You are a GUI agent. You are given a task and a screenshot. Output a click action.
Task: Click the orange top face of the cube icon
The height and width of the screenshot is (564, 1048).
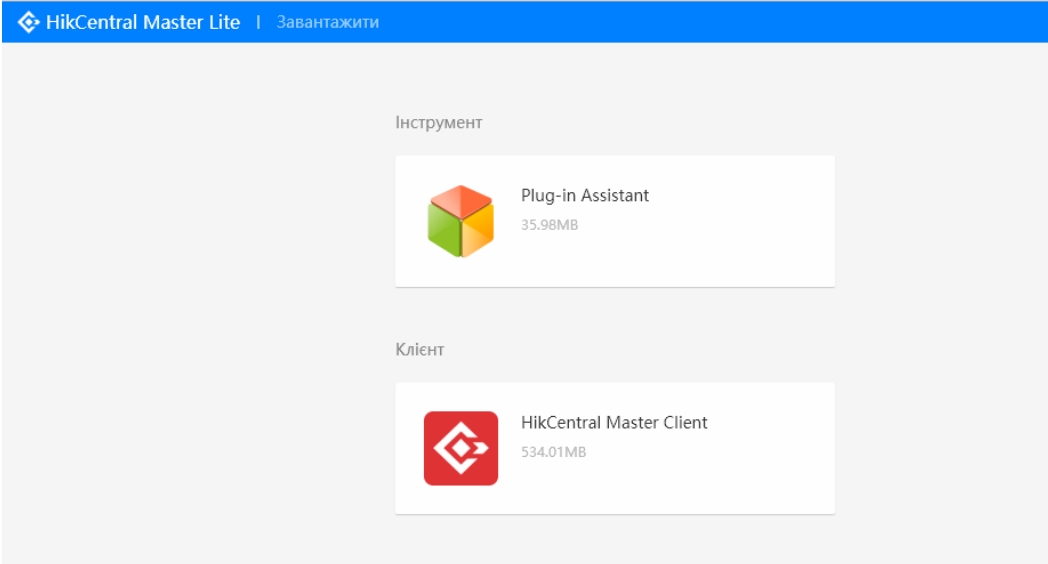click(x=461, y=200)
